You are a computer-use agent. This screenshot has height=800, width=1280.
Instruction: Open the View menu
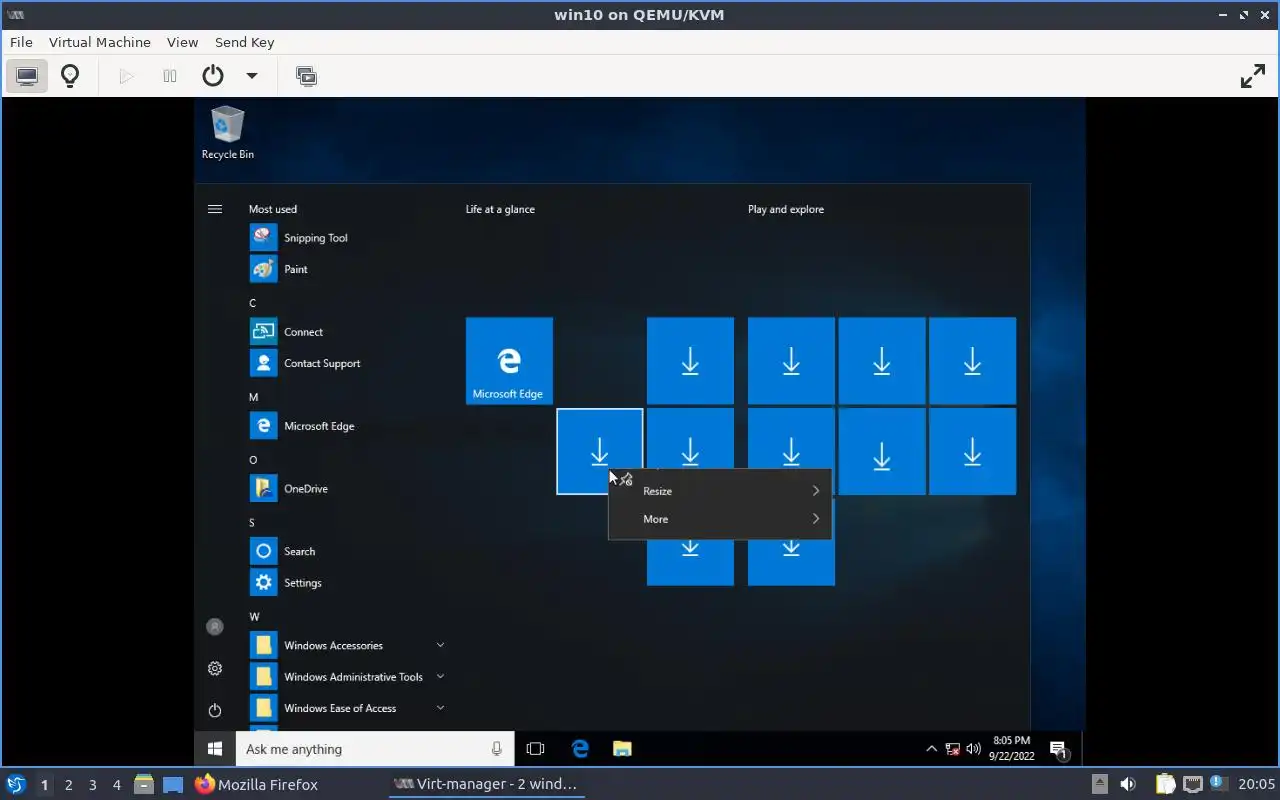point(183,42)
